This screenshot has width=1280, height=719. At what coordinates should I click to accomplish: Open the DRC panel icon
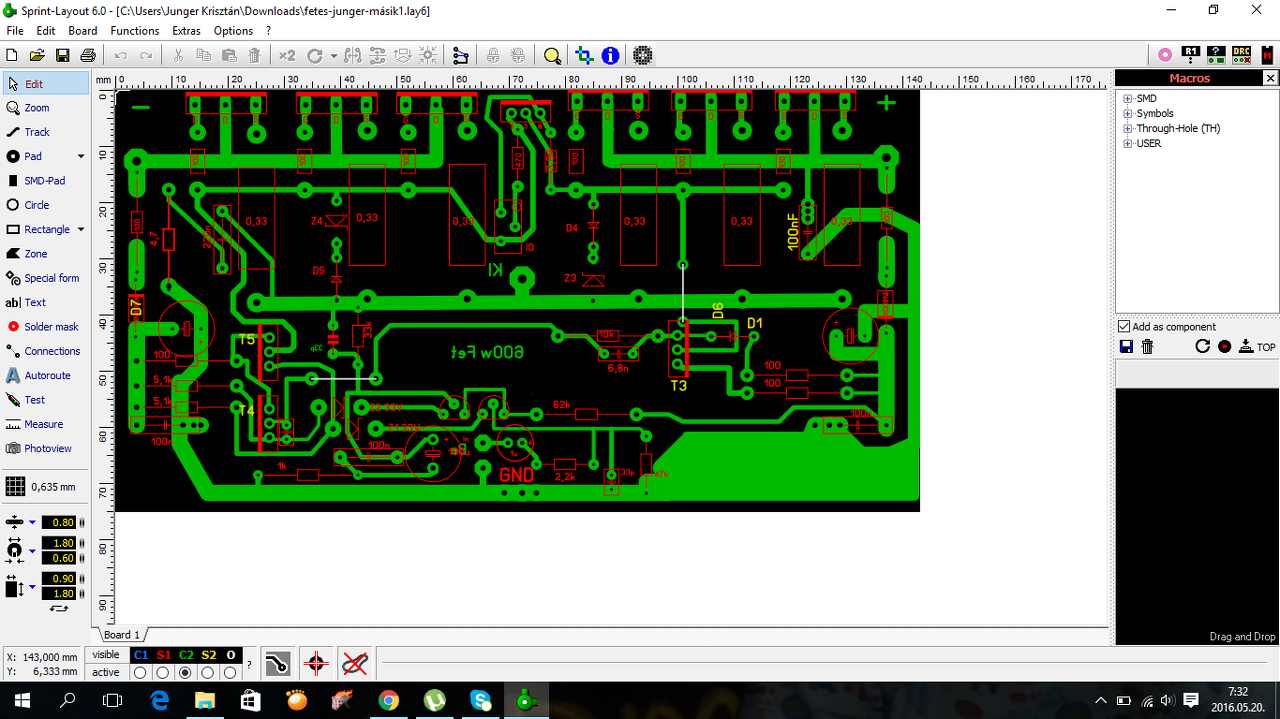[x=1241, y=55]
